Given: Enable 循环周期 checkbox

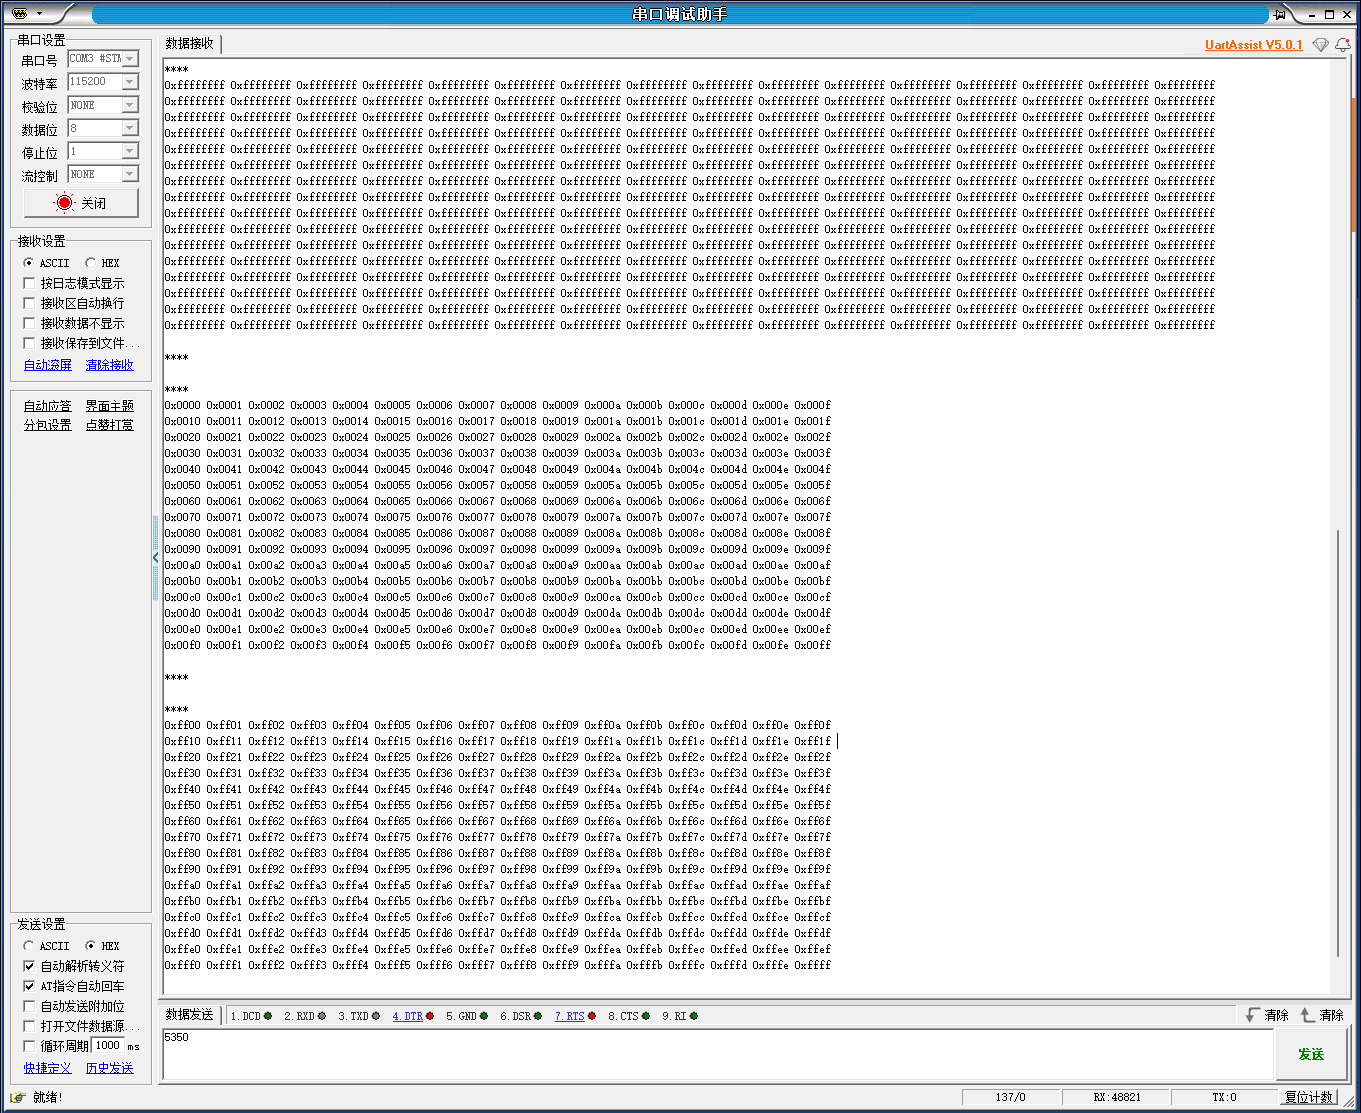Looking at the screenshot, I should pyautogui.click(x=29, y=1046).
